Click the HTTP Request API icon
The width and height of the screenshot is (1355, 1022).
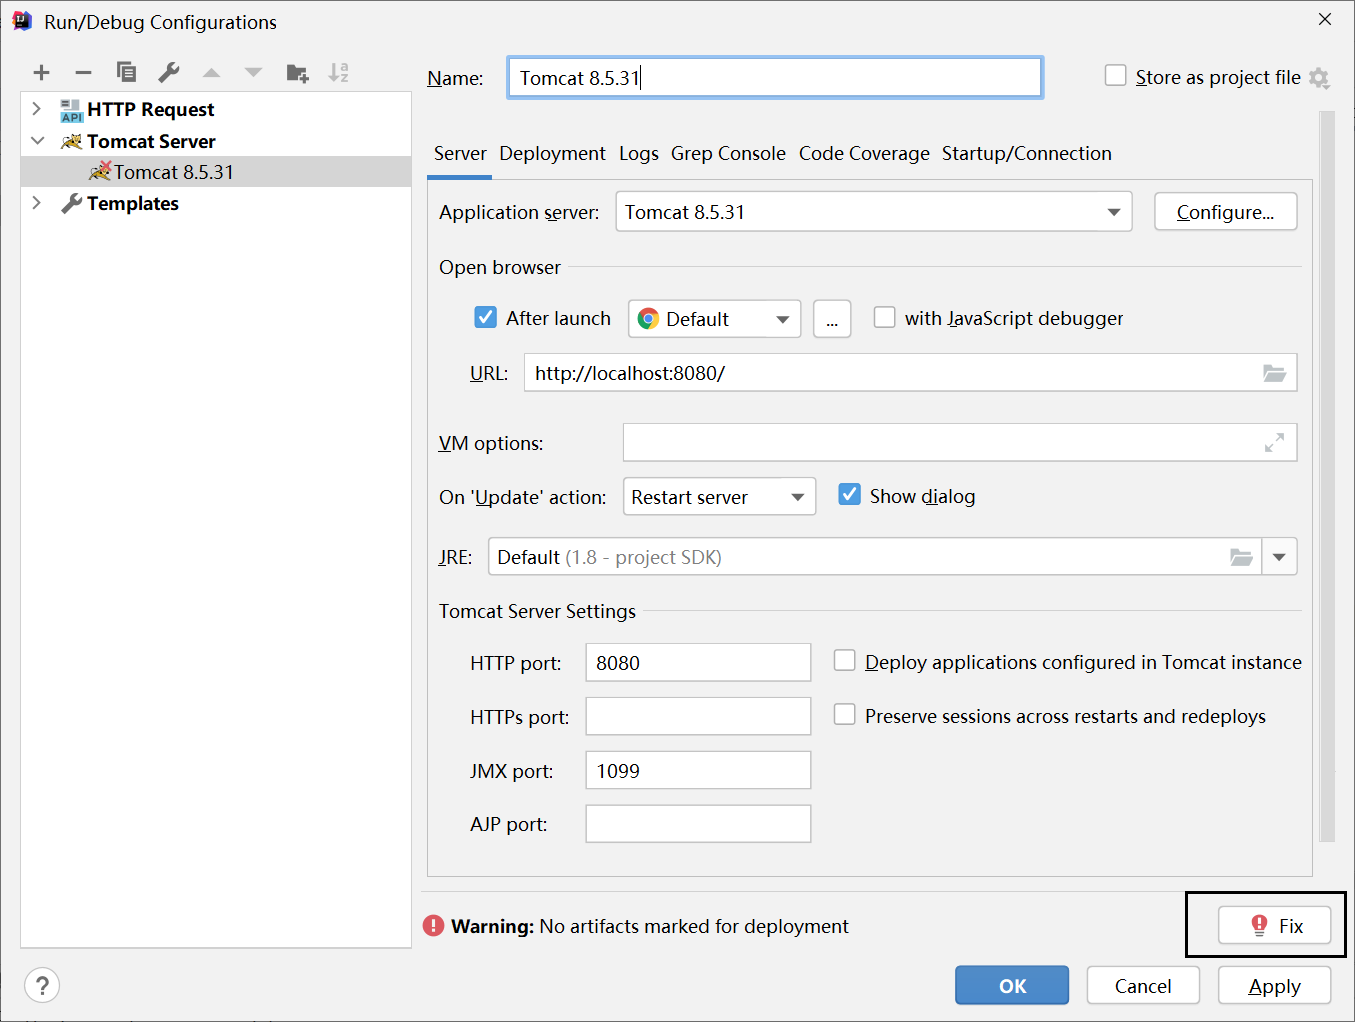tap(71, 110)
